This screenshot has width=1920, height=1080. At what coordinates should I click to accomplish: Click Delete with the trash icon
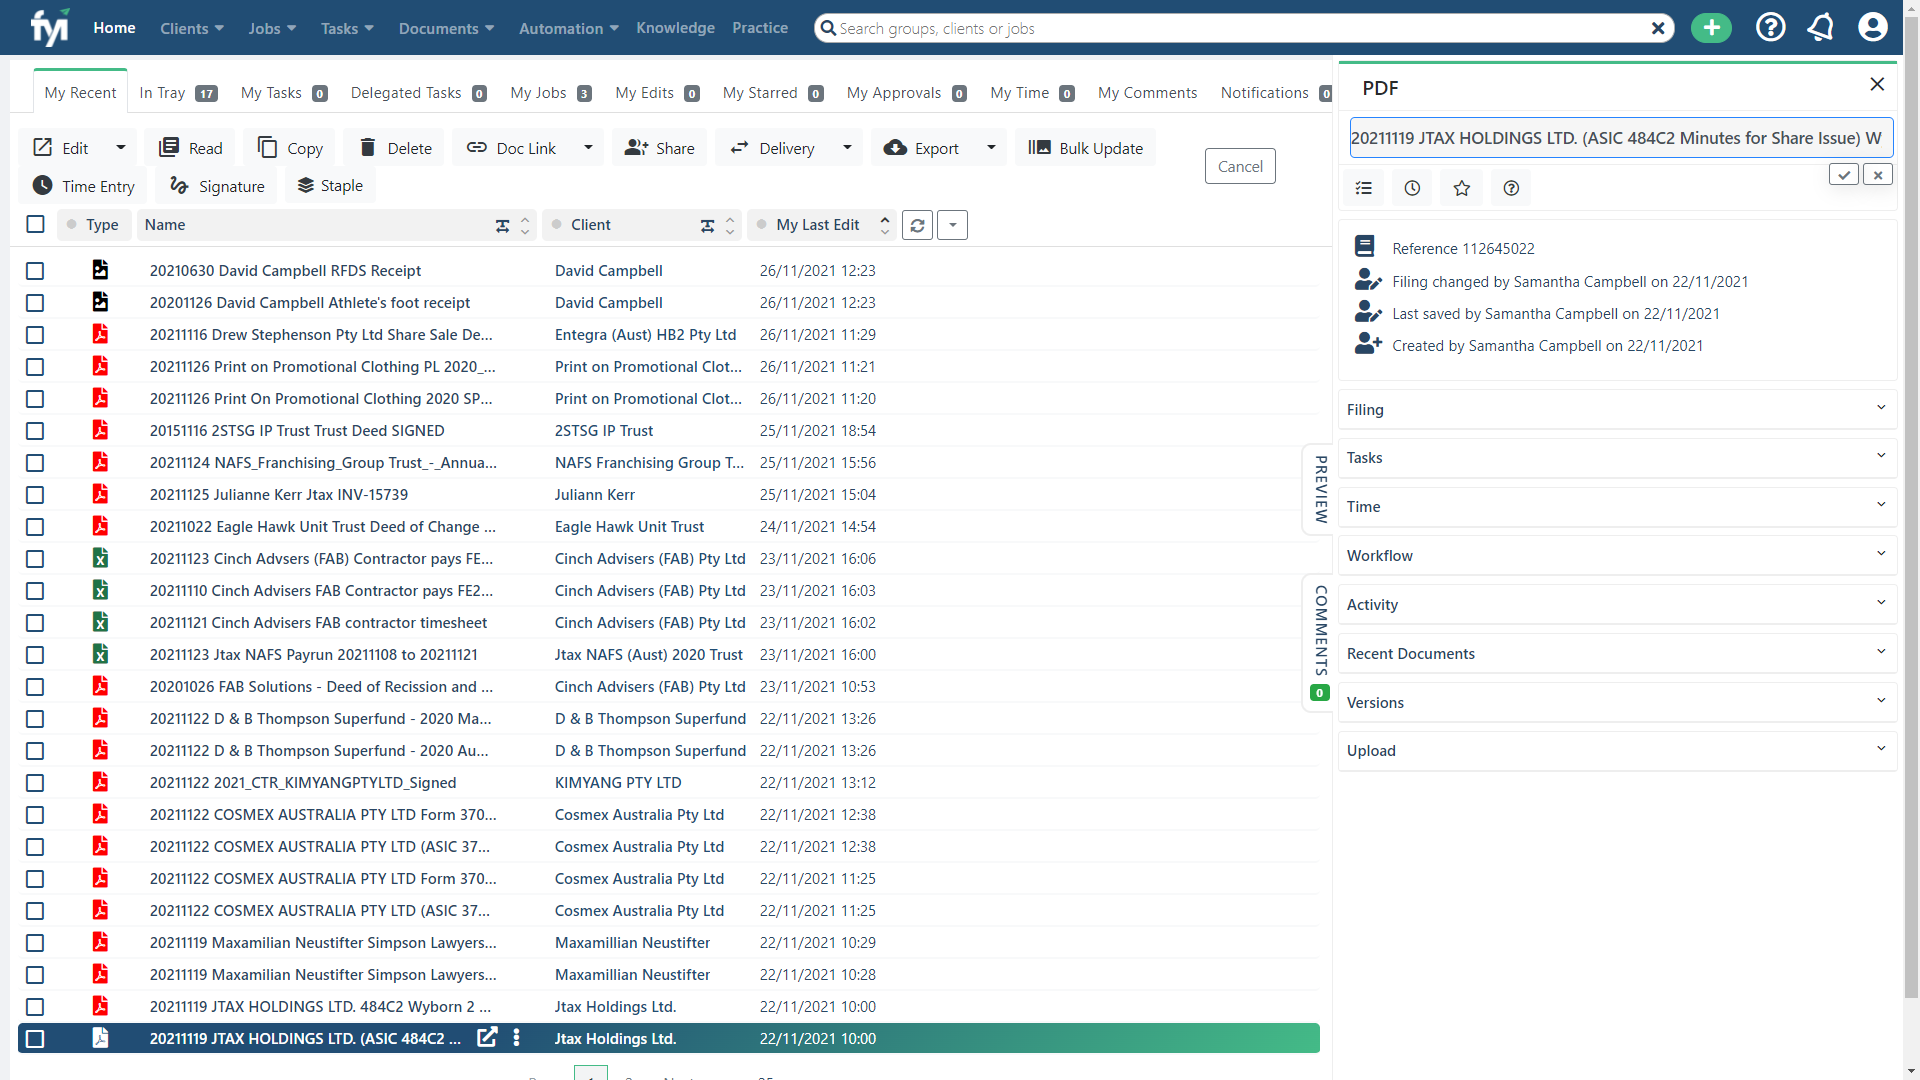pyautogui.click(x=395, y=148)
